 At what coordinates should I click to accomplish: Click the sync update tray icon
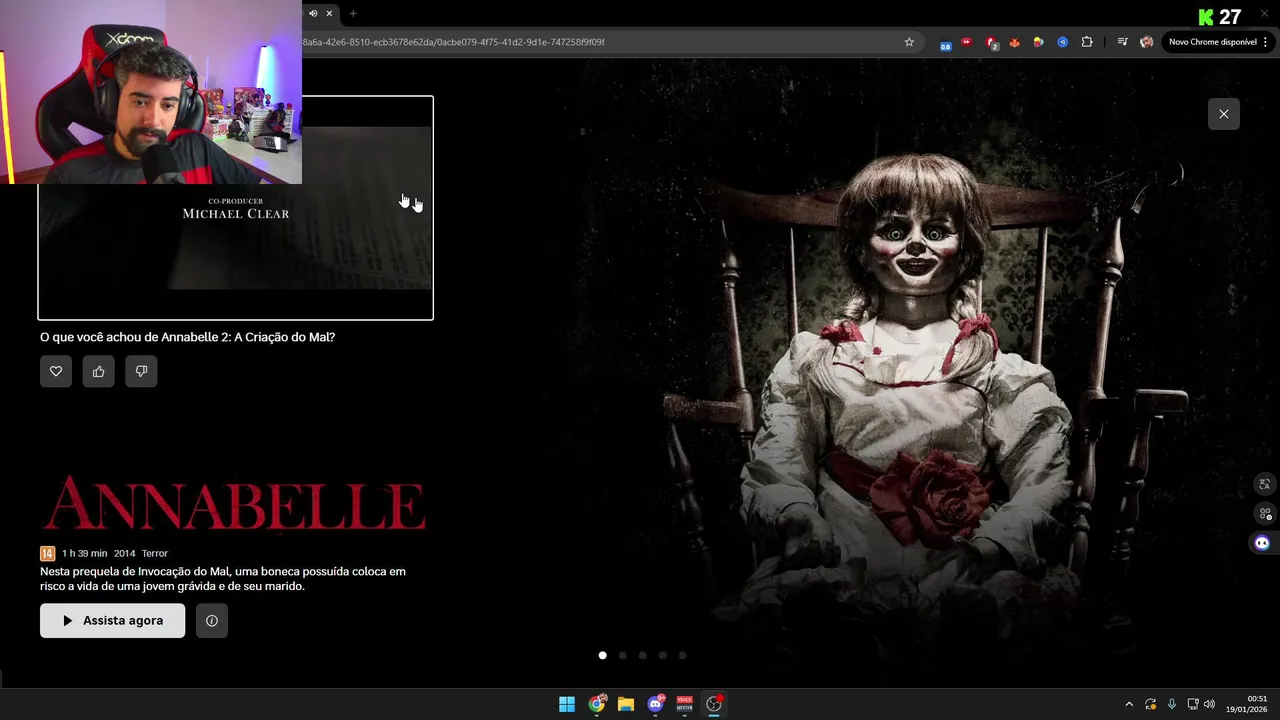1151,704
